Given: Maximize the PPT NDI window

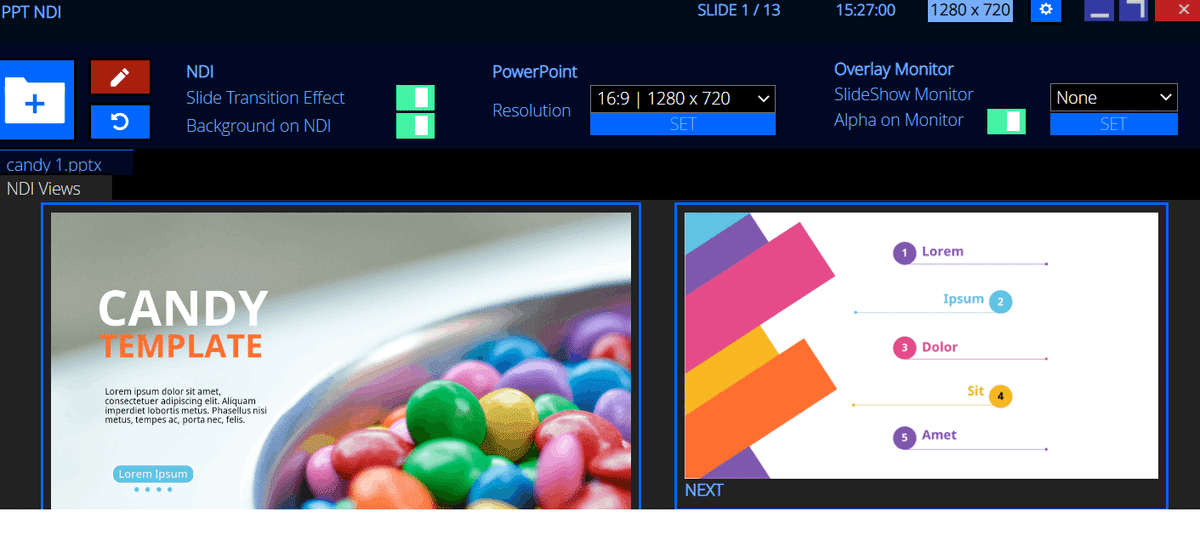Looking at the screenshot, I should click(x=1133, y=10).
